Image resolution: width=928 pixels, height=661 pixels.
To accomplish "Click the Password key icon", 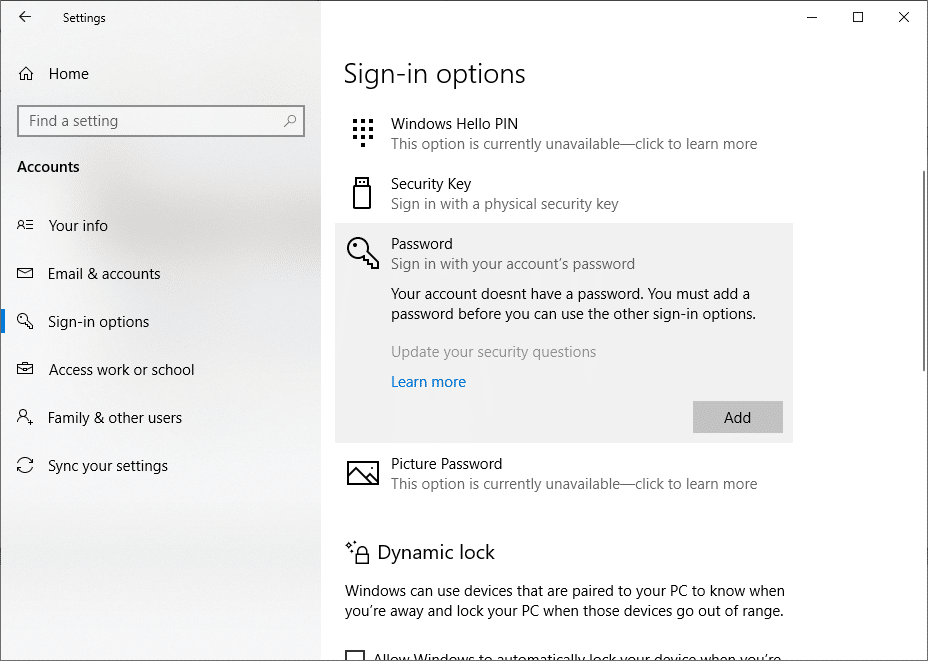I will coord(362,253).
